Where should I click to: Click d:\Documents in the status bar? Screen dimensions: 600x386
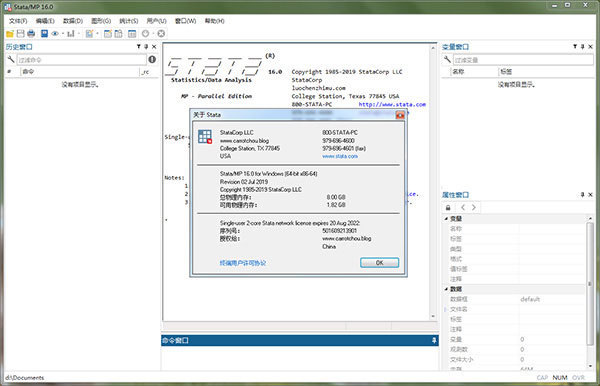point(24,378)
